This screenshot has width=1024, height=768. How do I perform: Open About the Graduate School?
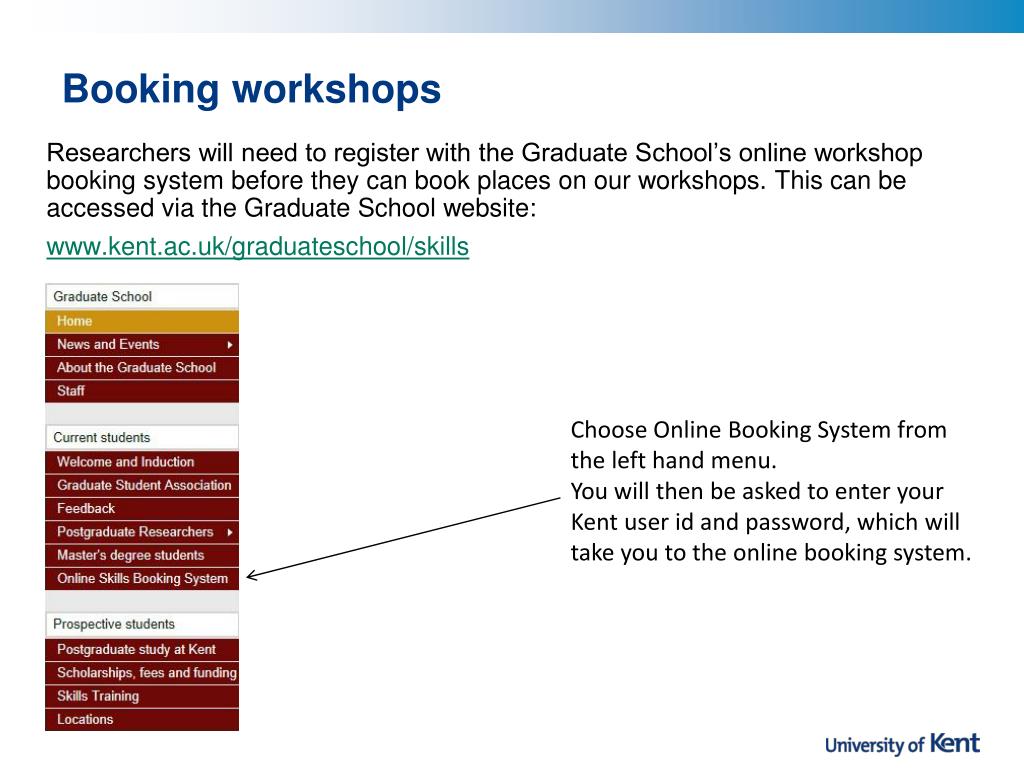142,368
